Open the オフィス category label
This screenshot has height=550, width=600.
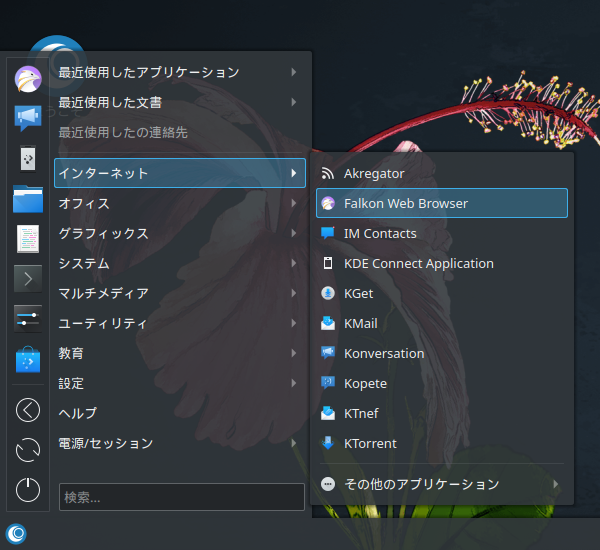pyautogui.click(x=84, y=203)
